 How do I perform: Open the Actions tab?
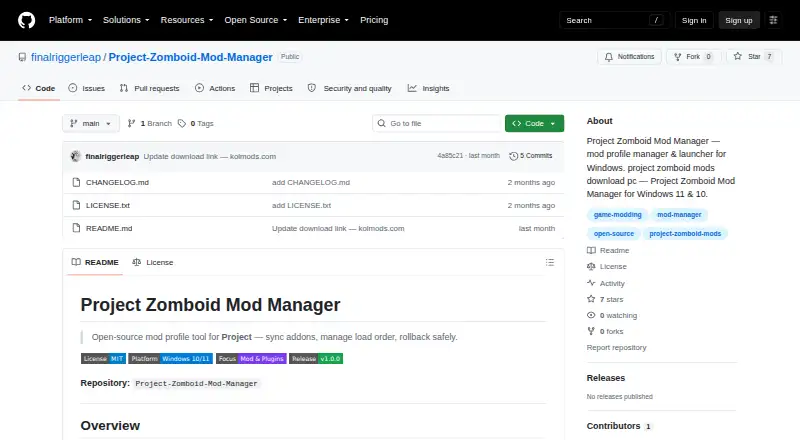(x=215, y=88)
